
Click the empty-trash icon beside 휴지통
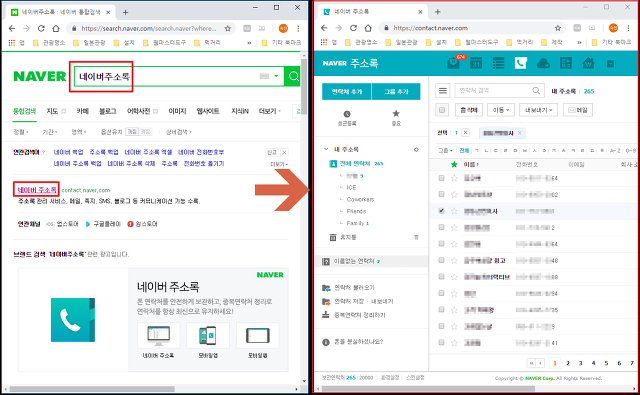tap(416, 237)
